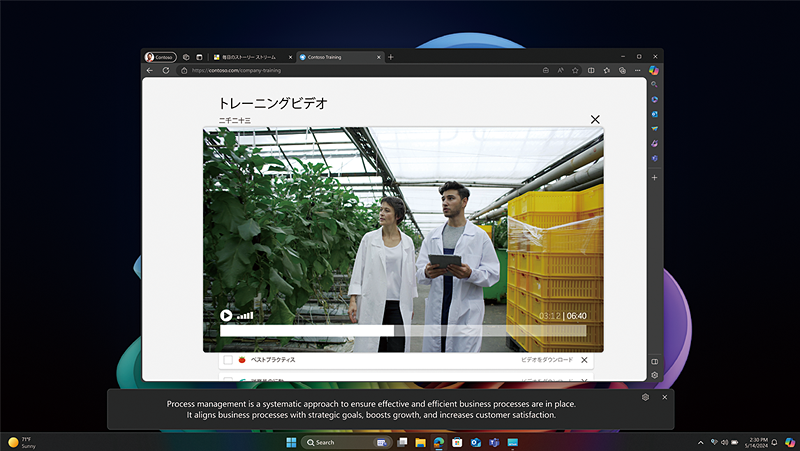Open the notifications bell
Screen dimensions: 800x451
pyautogui.click(x=774, y=442)
